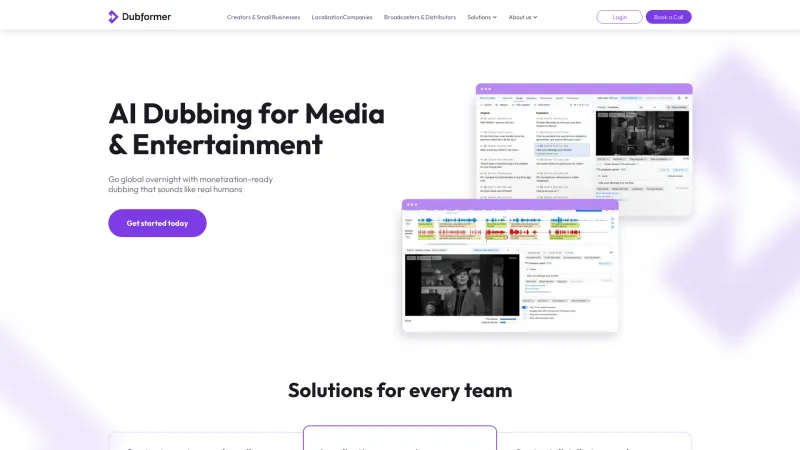Open Localization Companies page
Viewport: 800px width, 450px height.
coord(342,17)
